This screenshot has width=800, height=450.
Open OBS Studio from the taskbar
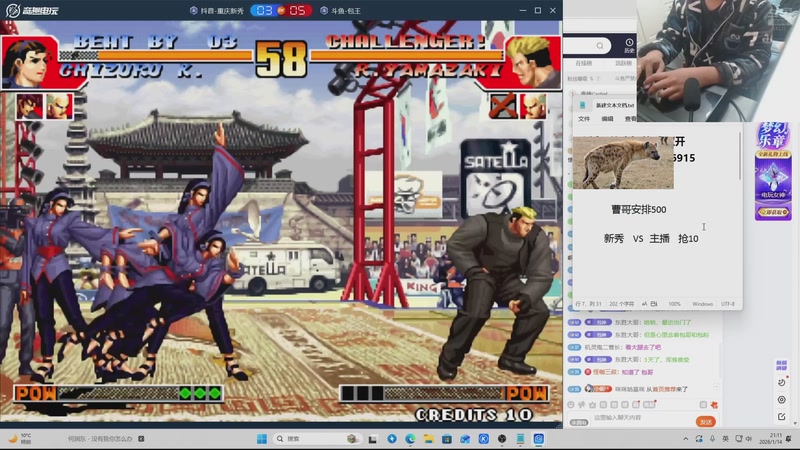tap(502, 439)
